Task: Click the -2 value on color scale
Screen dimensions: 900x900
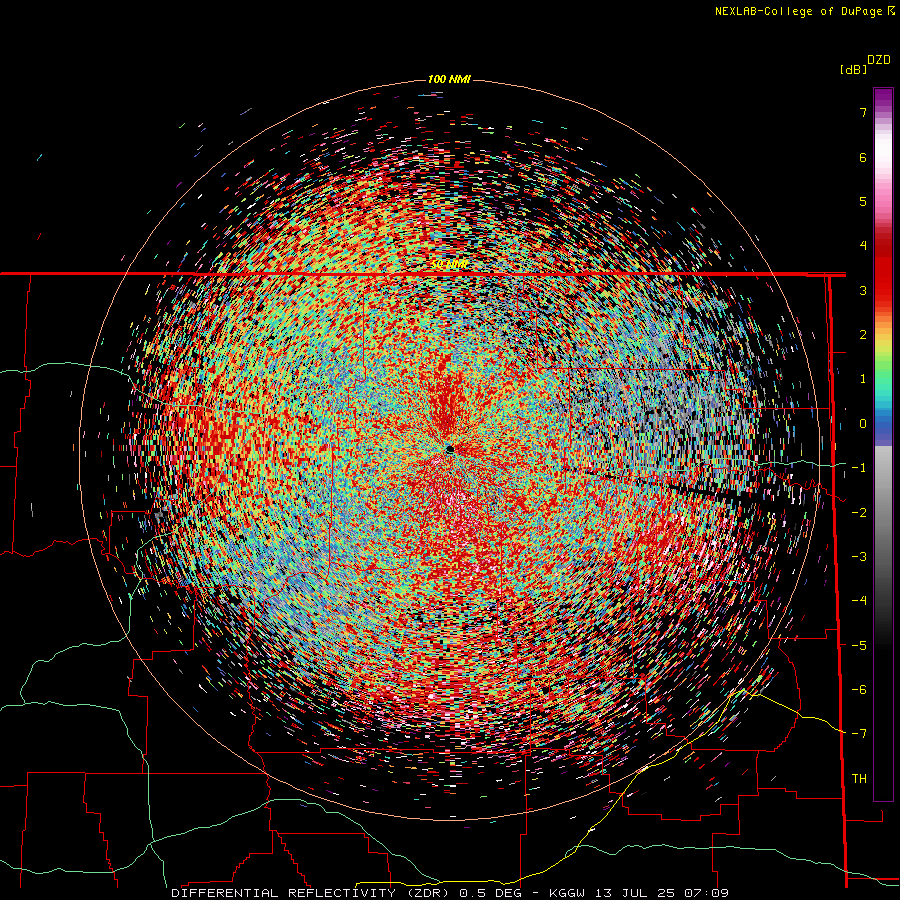Action: pos(859,513)
